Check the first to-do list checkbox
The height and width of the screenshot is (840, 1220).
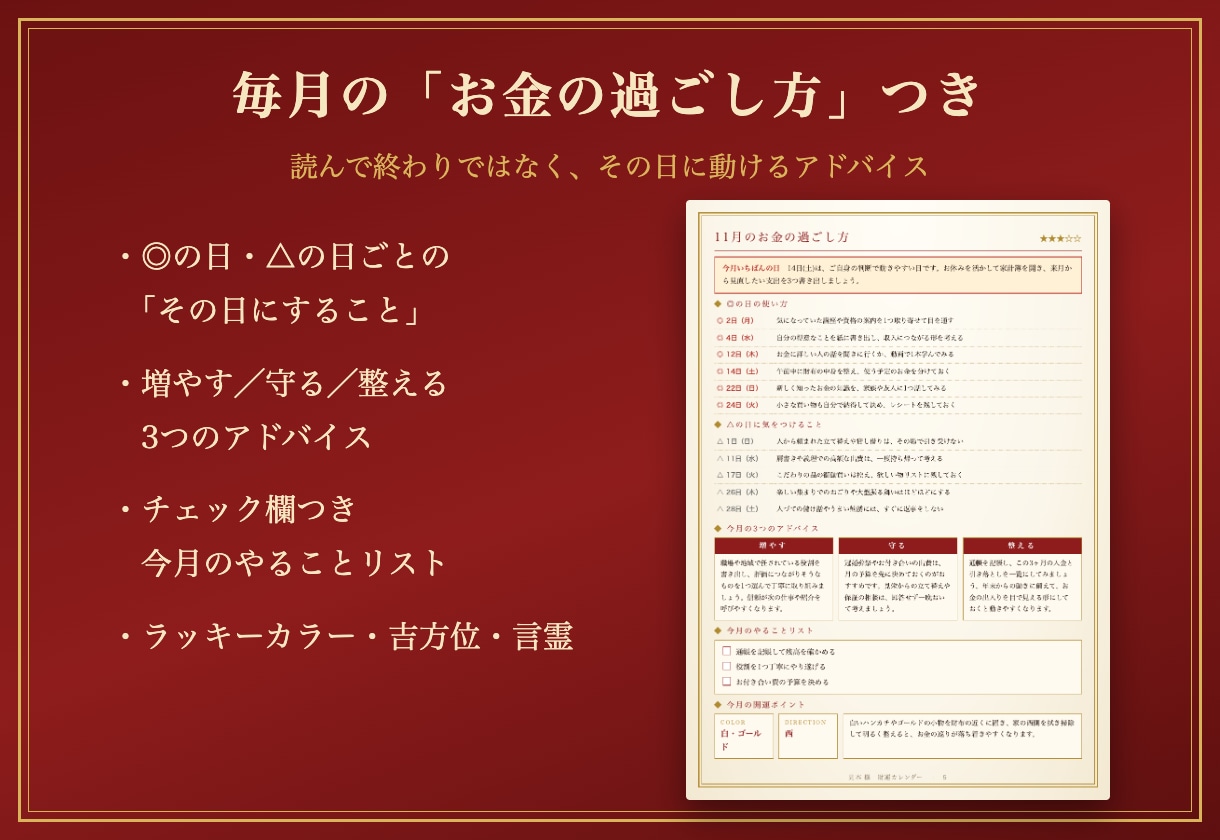pos(727,651)
